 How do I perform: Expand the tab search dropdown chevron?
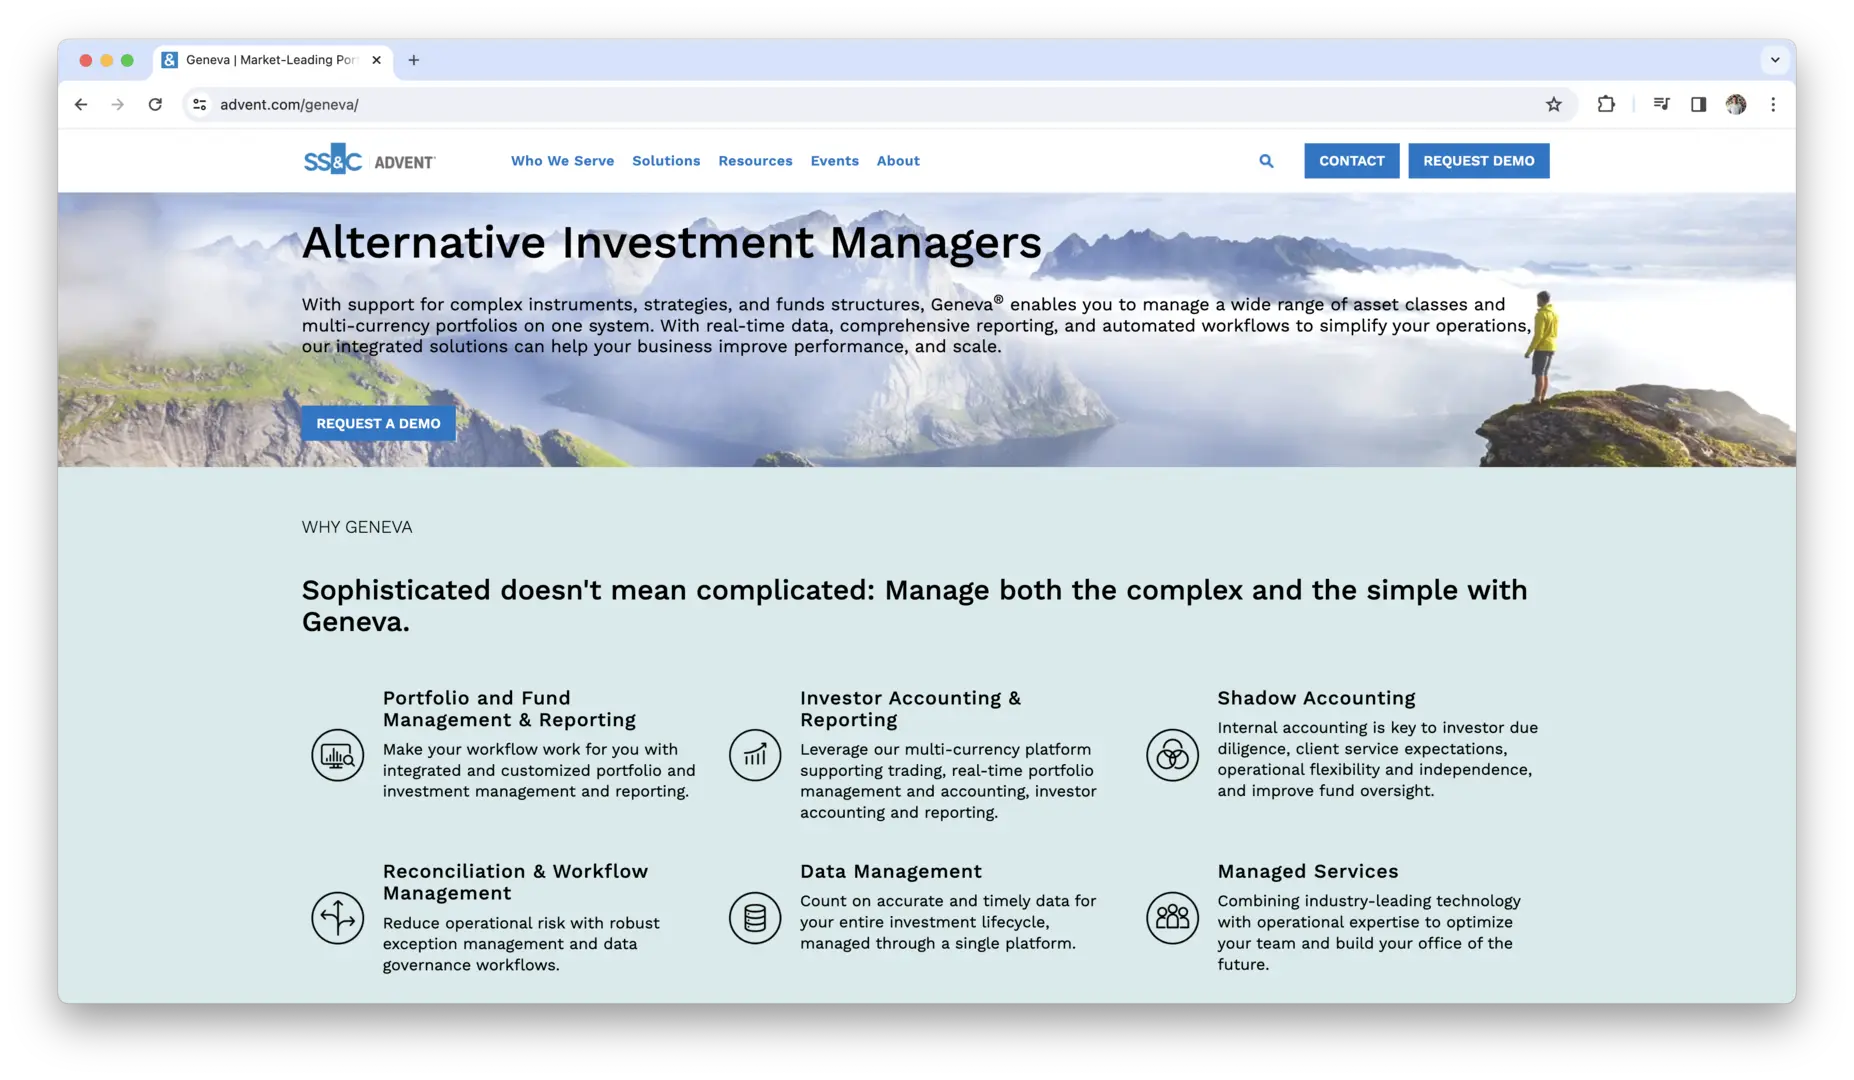tap(1775, 60)
